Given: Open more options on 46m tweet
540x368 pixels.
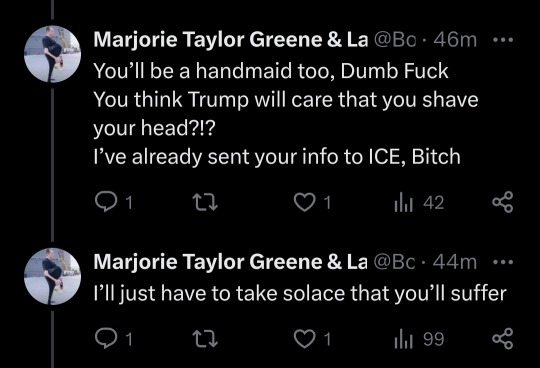Looking at the screenshot, I should coord(503,40).
